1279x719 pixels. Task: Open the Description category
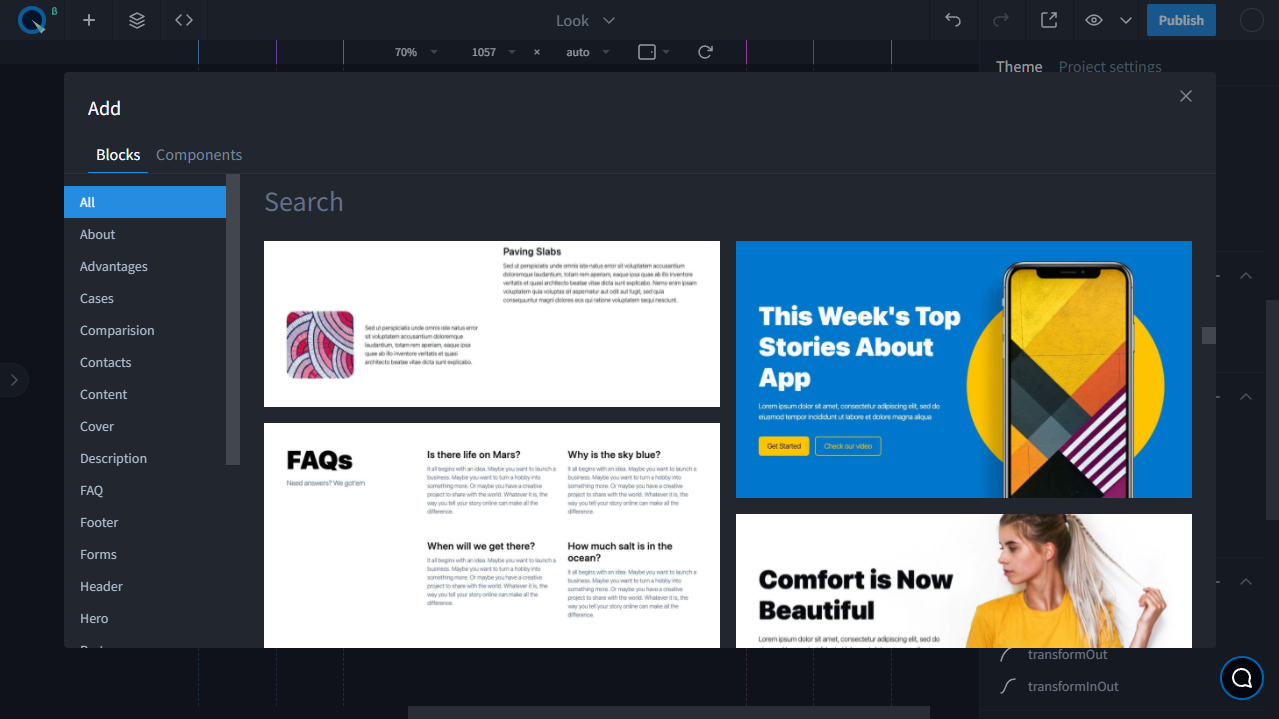coord(145,458)
